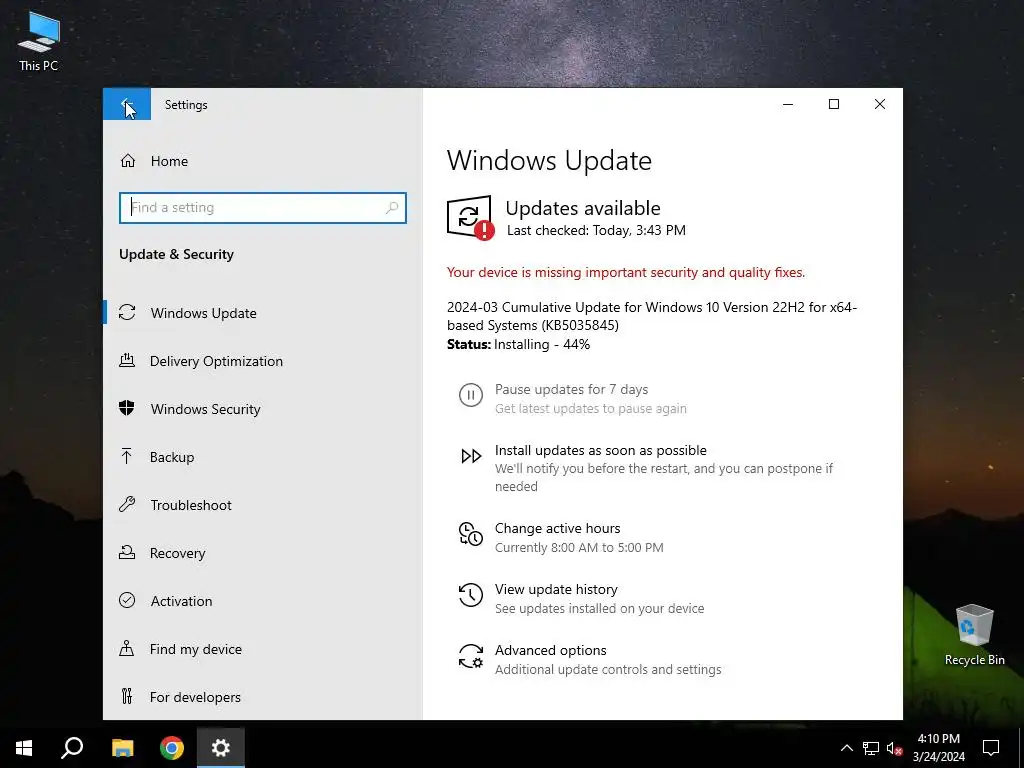Click the Change active hours clock icon
The image size is (1024, 768).
click(x=471, y=534)
